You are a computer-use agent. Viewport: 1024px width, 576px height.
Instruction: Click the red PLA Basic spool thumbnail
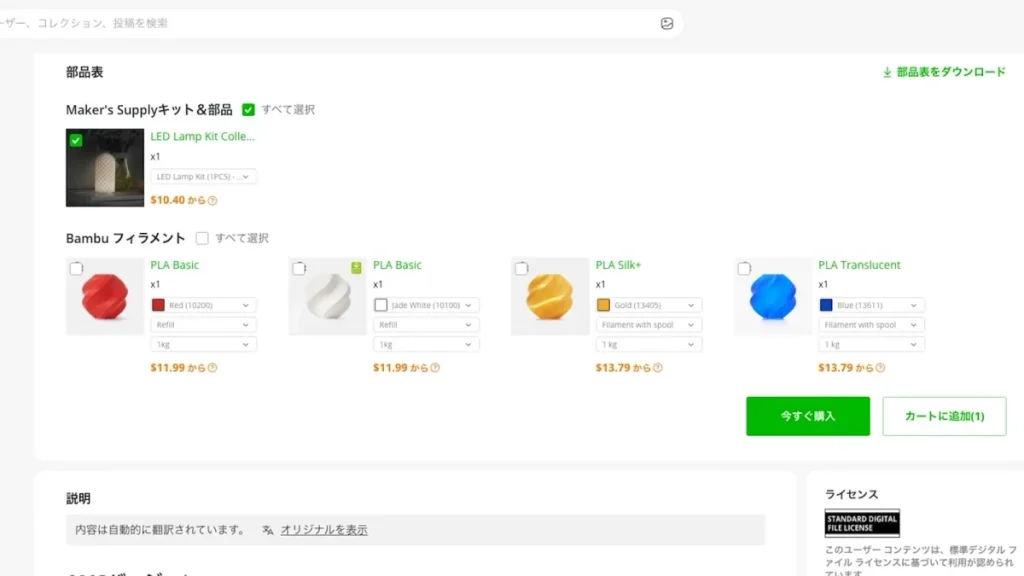tap(105, 296)
